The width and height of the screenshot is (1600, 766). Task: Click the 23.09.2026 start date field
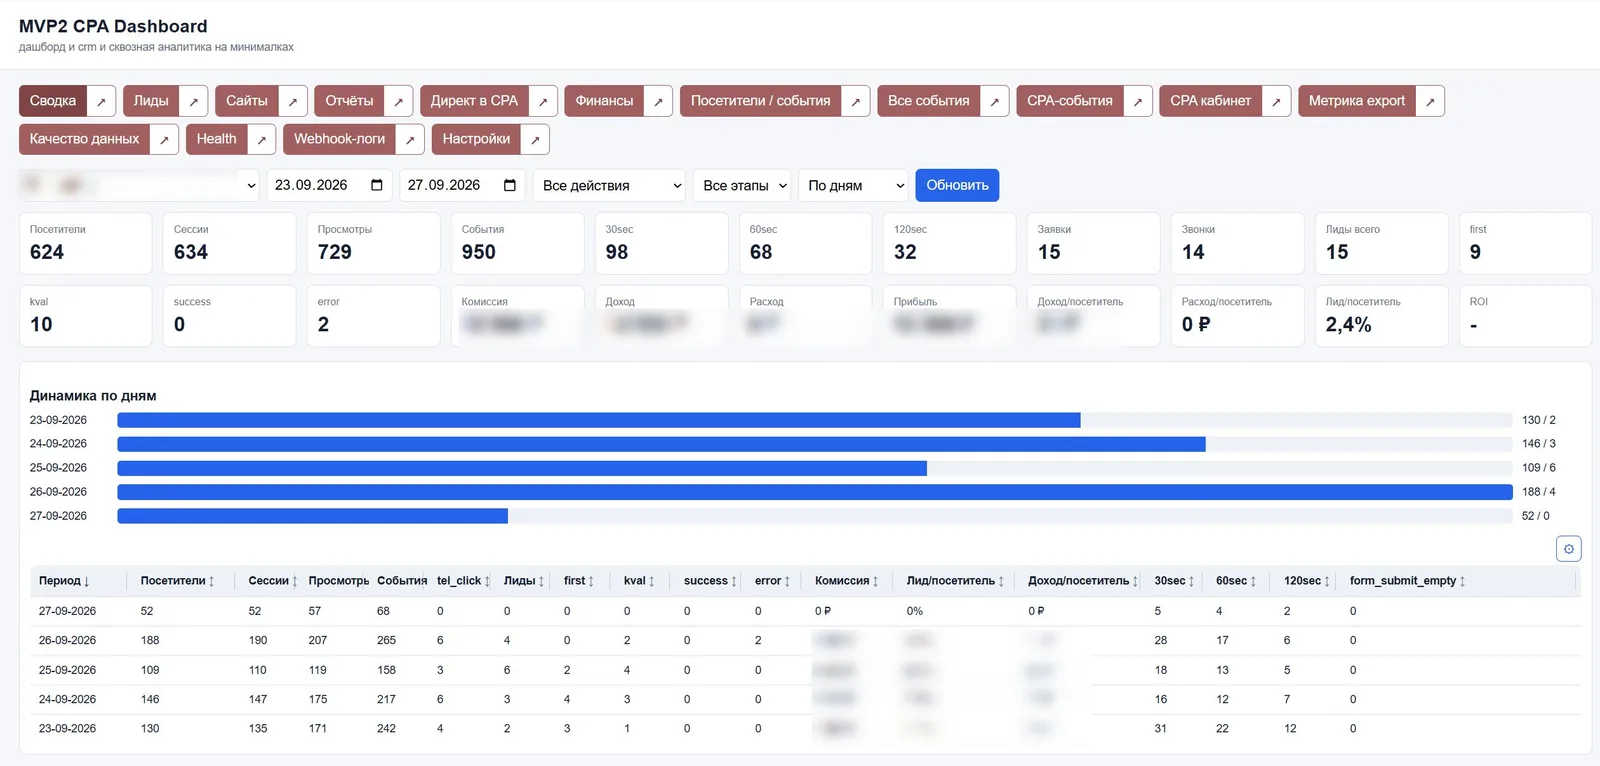point(330,185)
